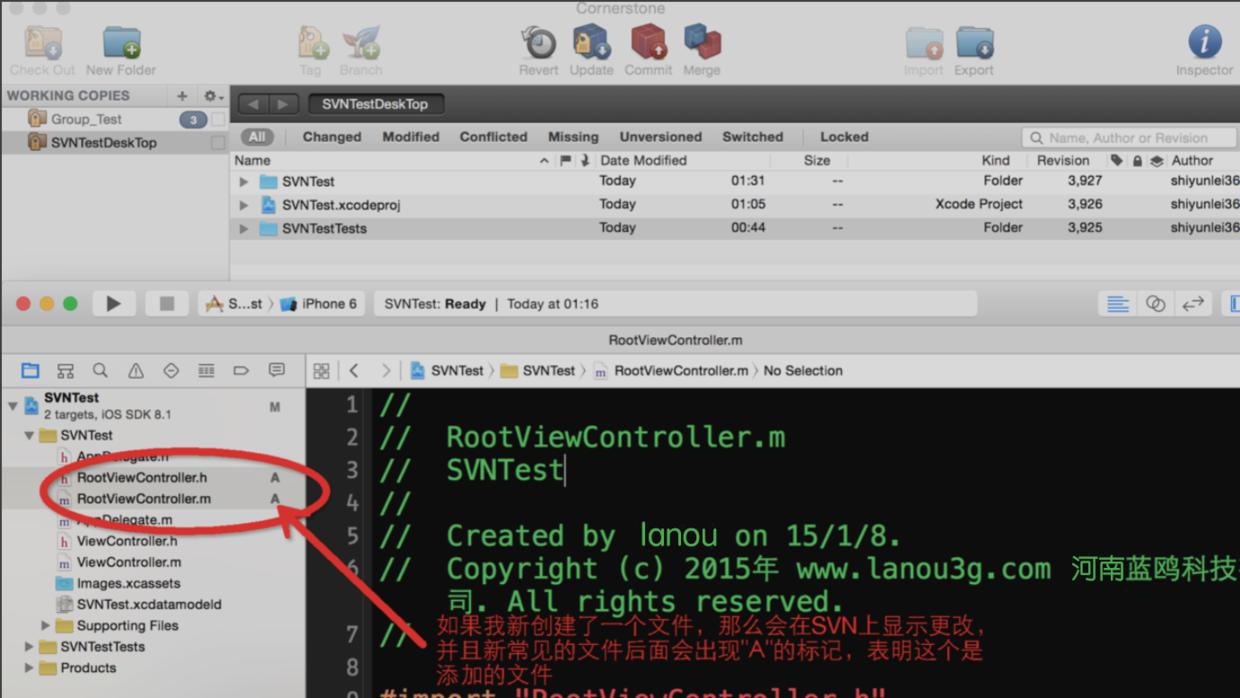Expand SVNTest.xcodeproj row in Cornerstone
The width and height of the screenshot is (1240, 698).
(x=244, y=205)
